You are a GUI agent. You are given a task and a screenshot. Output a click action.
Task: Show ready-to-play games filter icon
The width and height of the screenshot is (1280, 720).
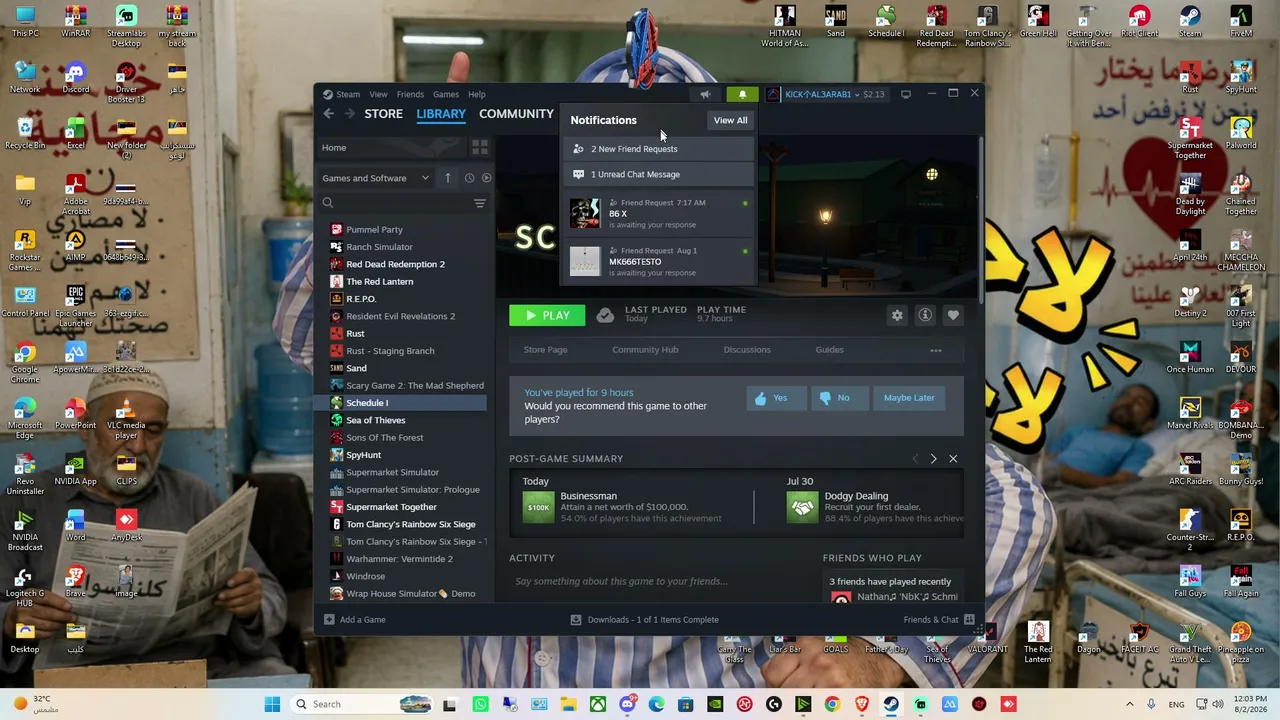[x=486, y=178]
